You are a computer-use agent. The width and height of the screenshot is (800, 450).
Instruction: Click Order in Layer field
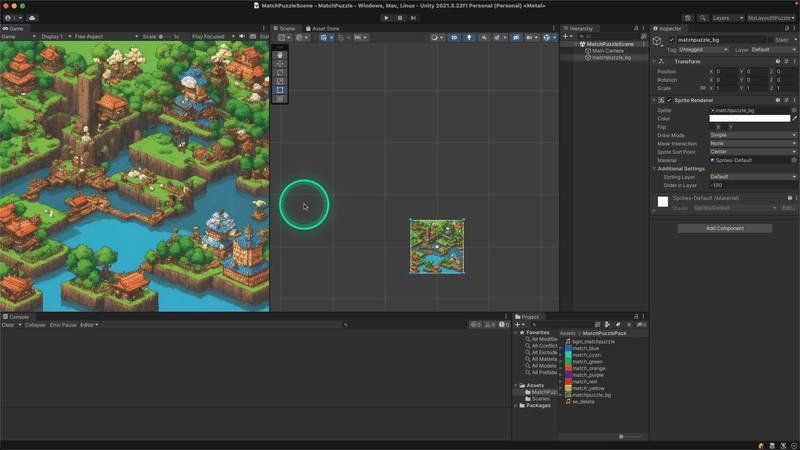click(753, 185)
